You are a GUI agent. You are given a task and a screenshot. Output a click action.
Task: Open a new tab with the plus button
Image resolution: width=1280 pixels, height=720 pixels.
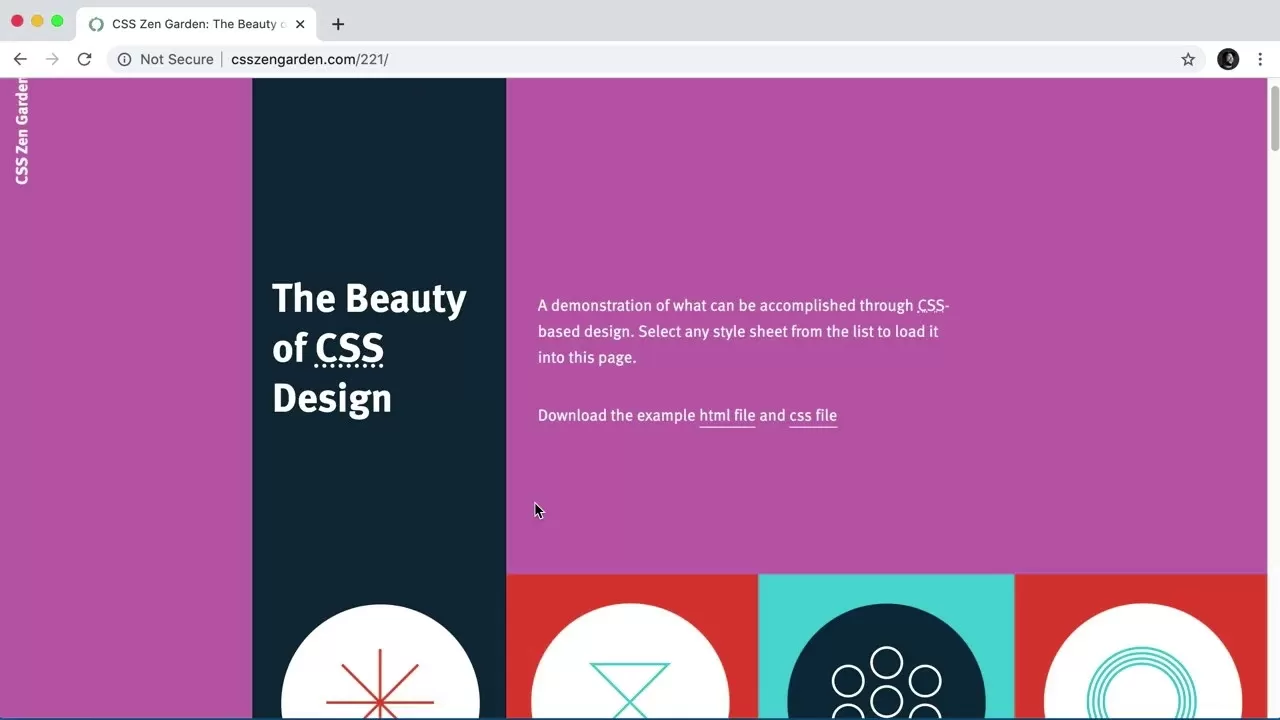(337, 23)
